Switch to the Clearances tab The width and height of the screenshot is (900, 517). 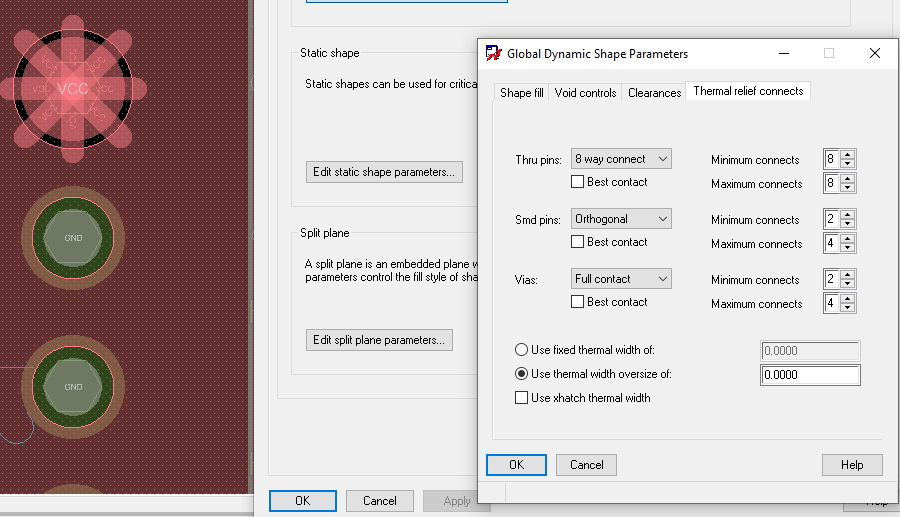tap(654, 92)
